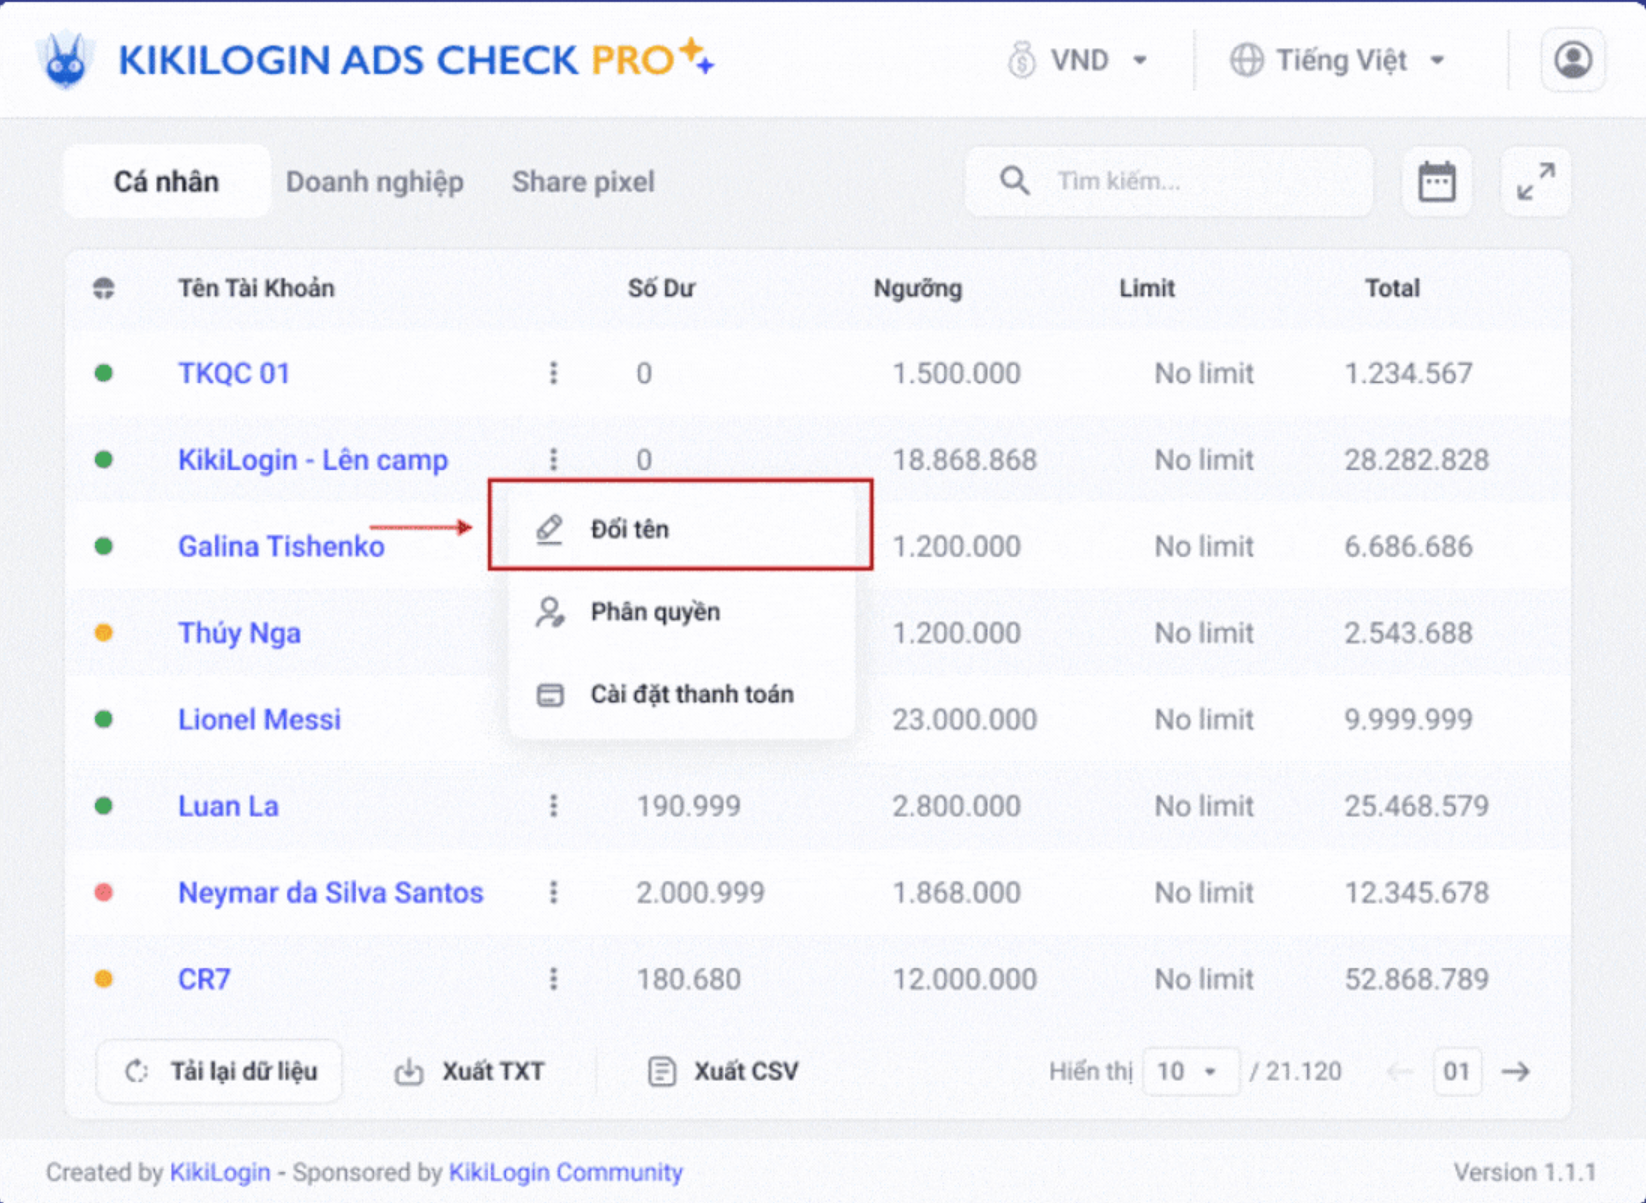The height and width of the screenshot is (1203, 1646).
Task: Click the Total column header
Action: (x=1392, y=289)
